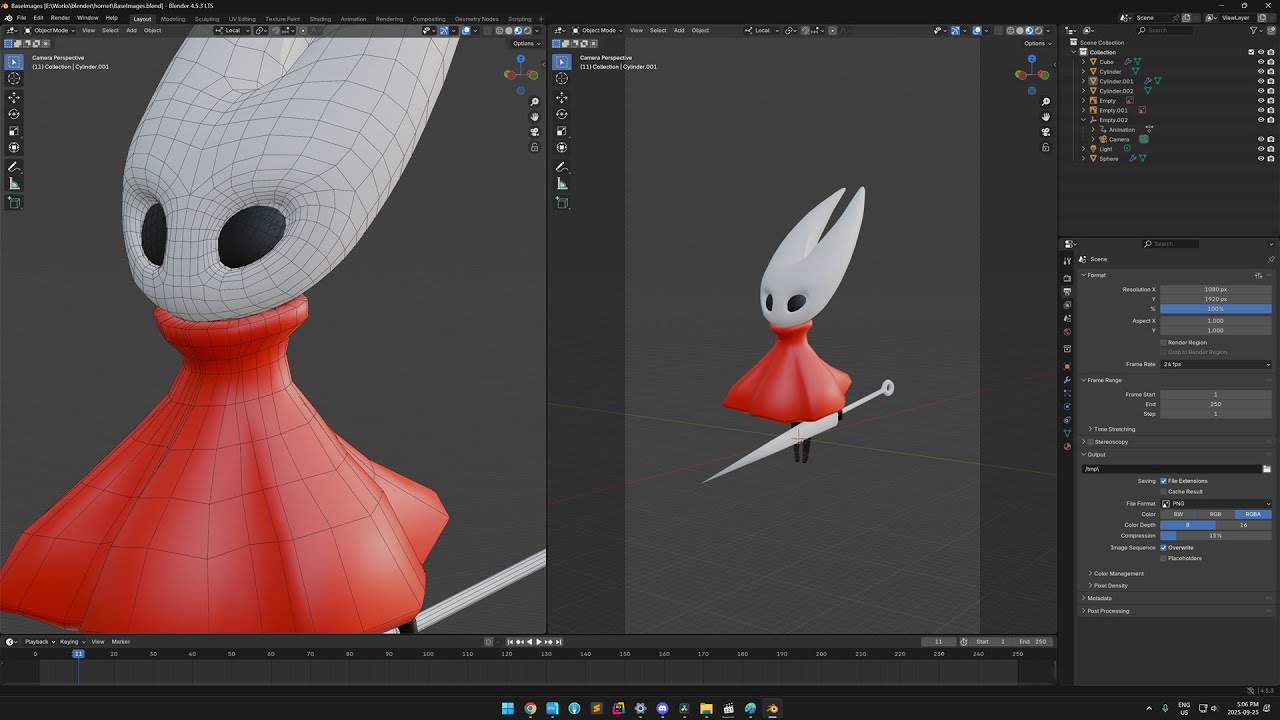This screenshot has height=720, width=1280.
Task: Uncheck the Overwrite checkbox
Action: click(x=1164, y=548)
